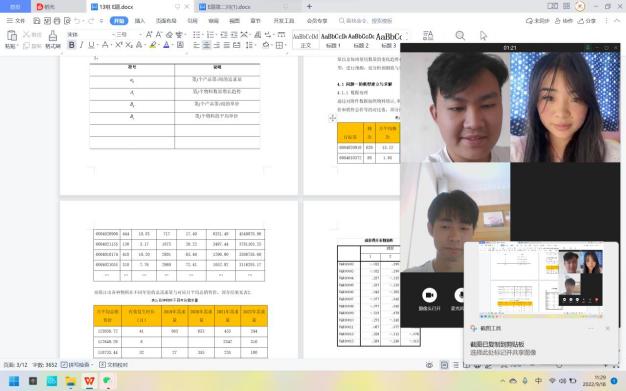Open the 文件 menu

tap(16, 20)
